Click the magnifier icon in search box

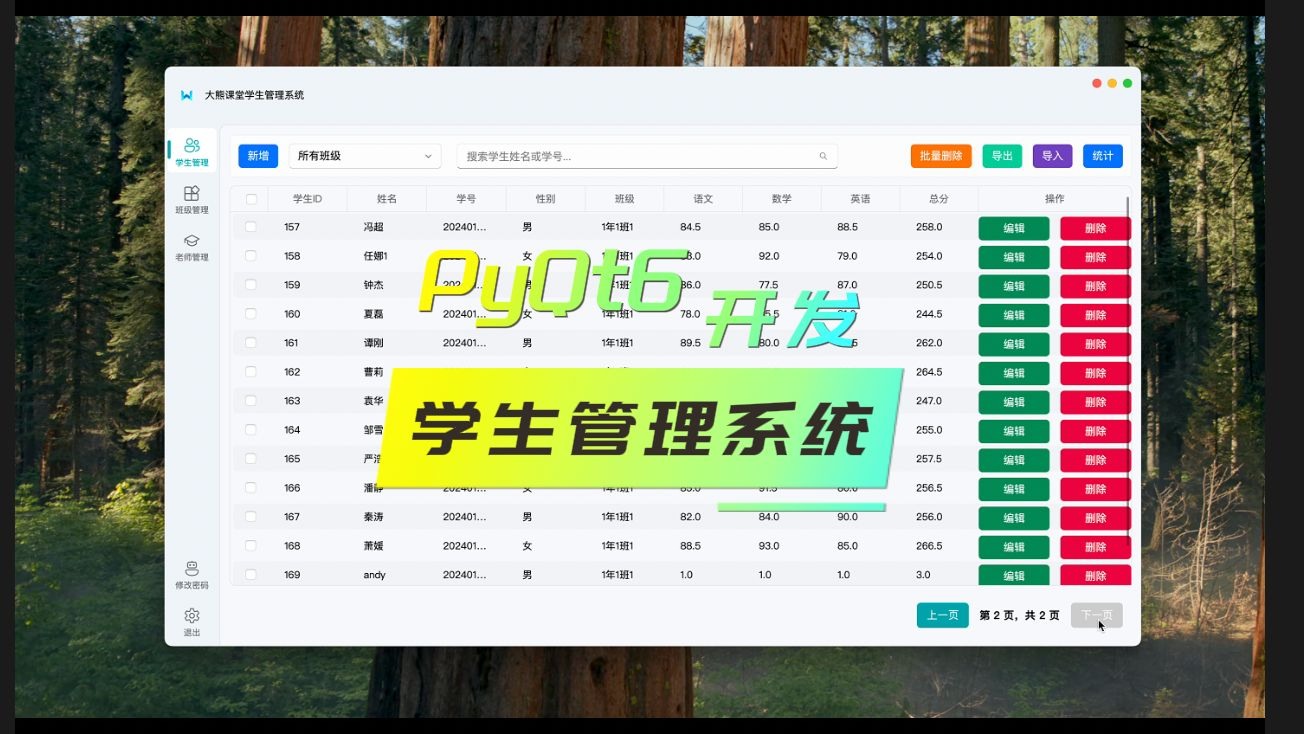pos(822,156)
